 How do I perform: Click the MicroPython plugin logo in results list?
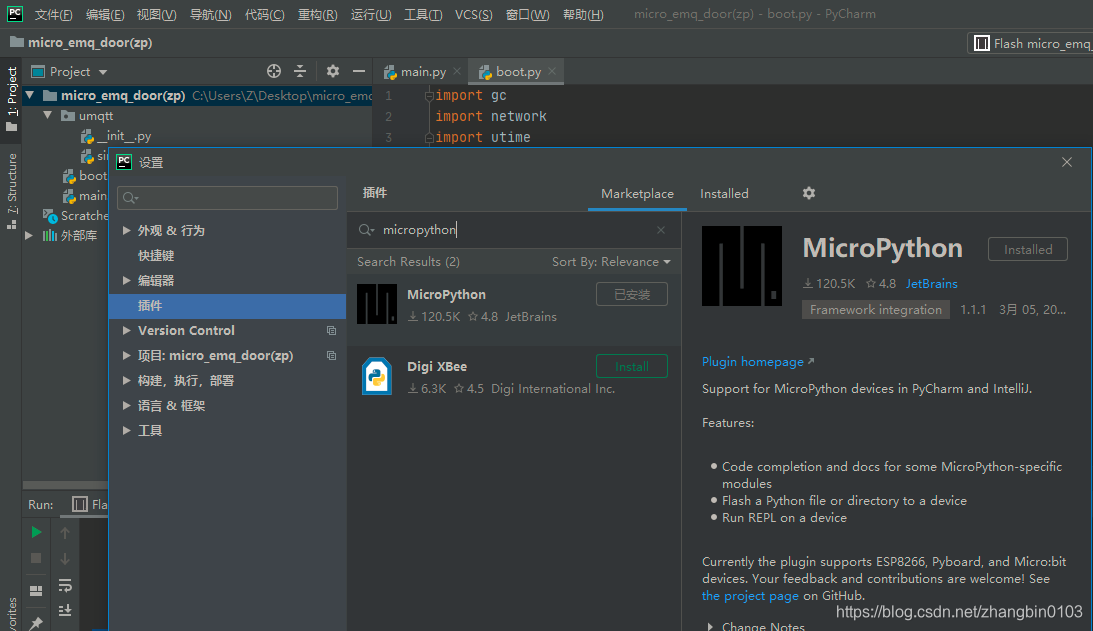pos(377,304)
